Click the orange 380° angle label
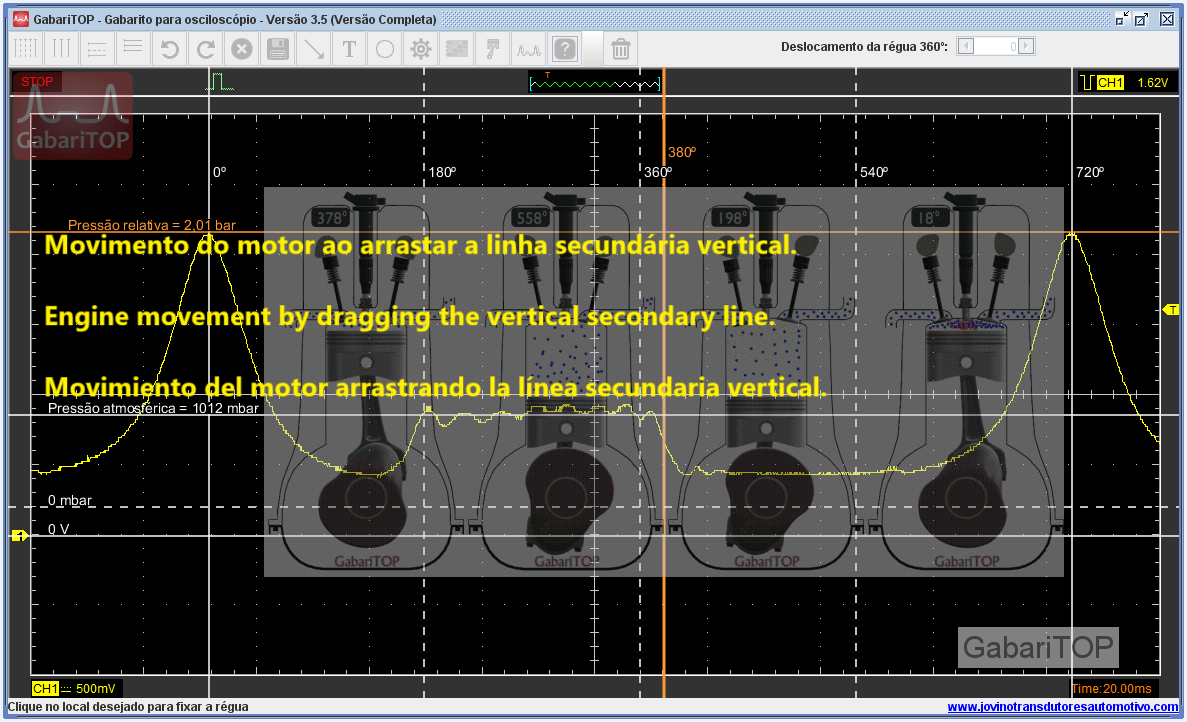 click(681, 152)
